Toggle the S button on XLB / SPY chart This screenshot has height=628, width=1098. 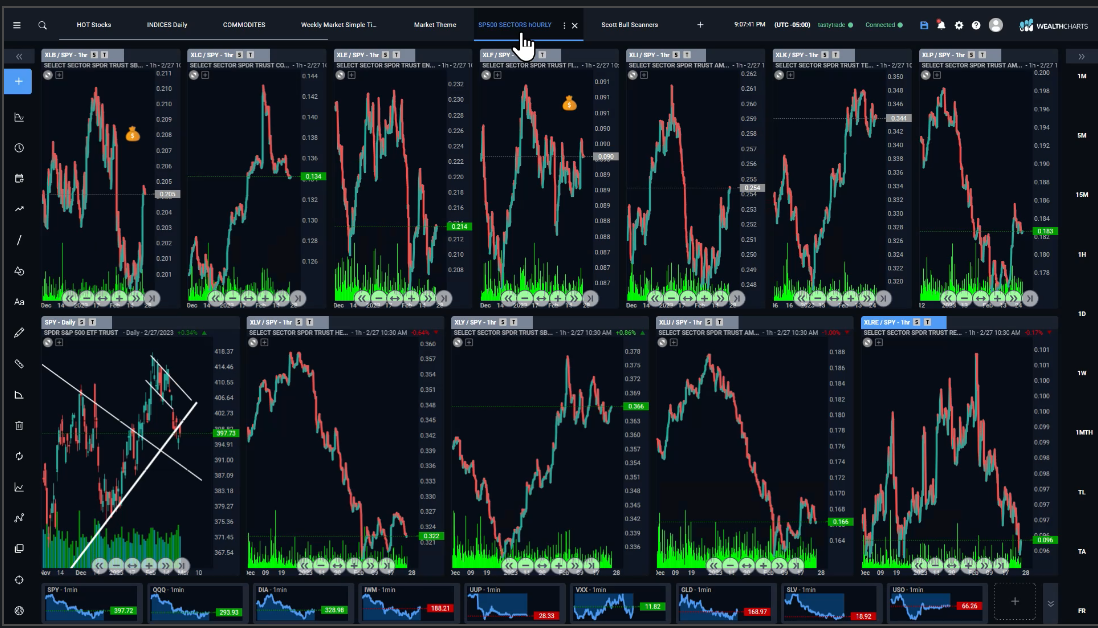[x=95, y=55]
